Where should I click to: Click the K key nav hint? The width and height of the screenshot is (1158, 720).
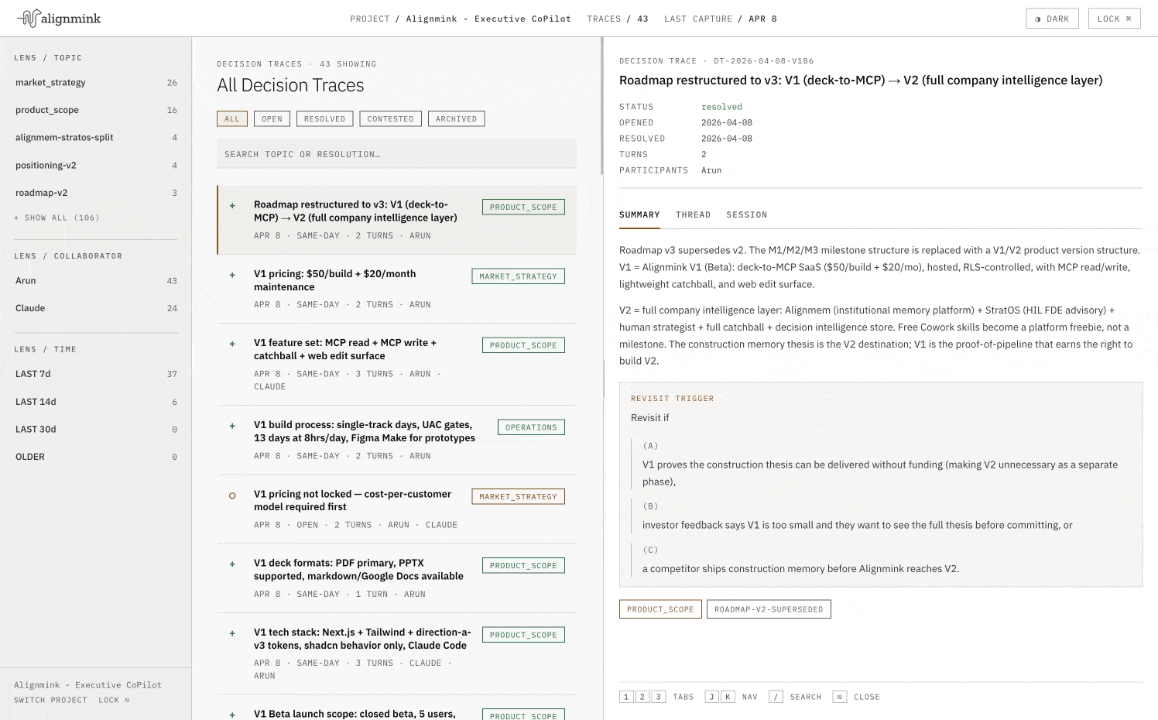click(x=728, y=696)
